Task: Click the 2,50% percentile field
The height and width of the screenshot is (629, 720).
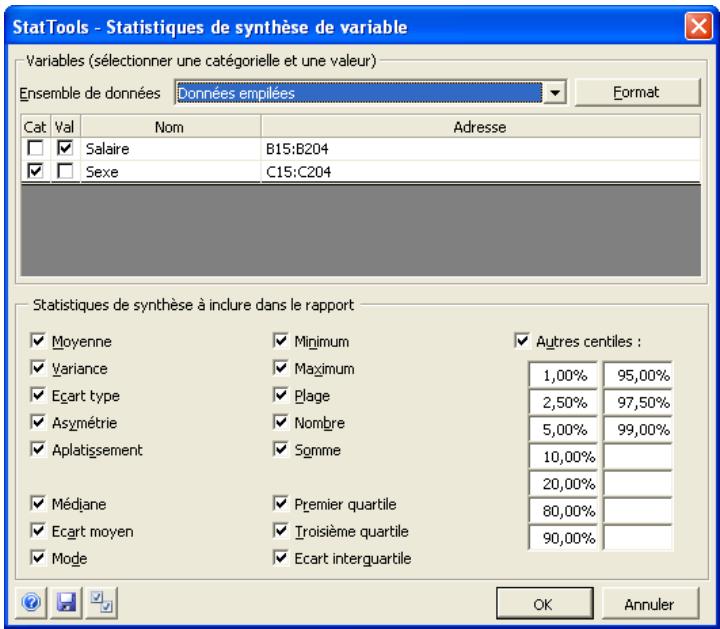Action: pos(563,402)
